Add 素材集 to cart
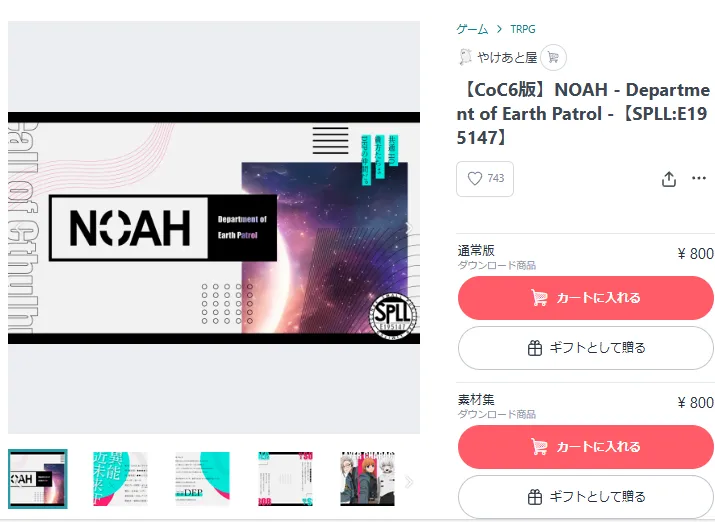The width and height of the screenshot is (715, 522). pyautogui.click(x=585, y=447)
